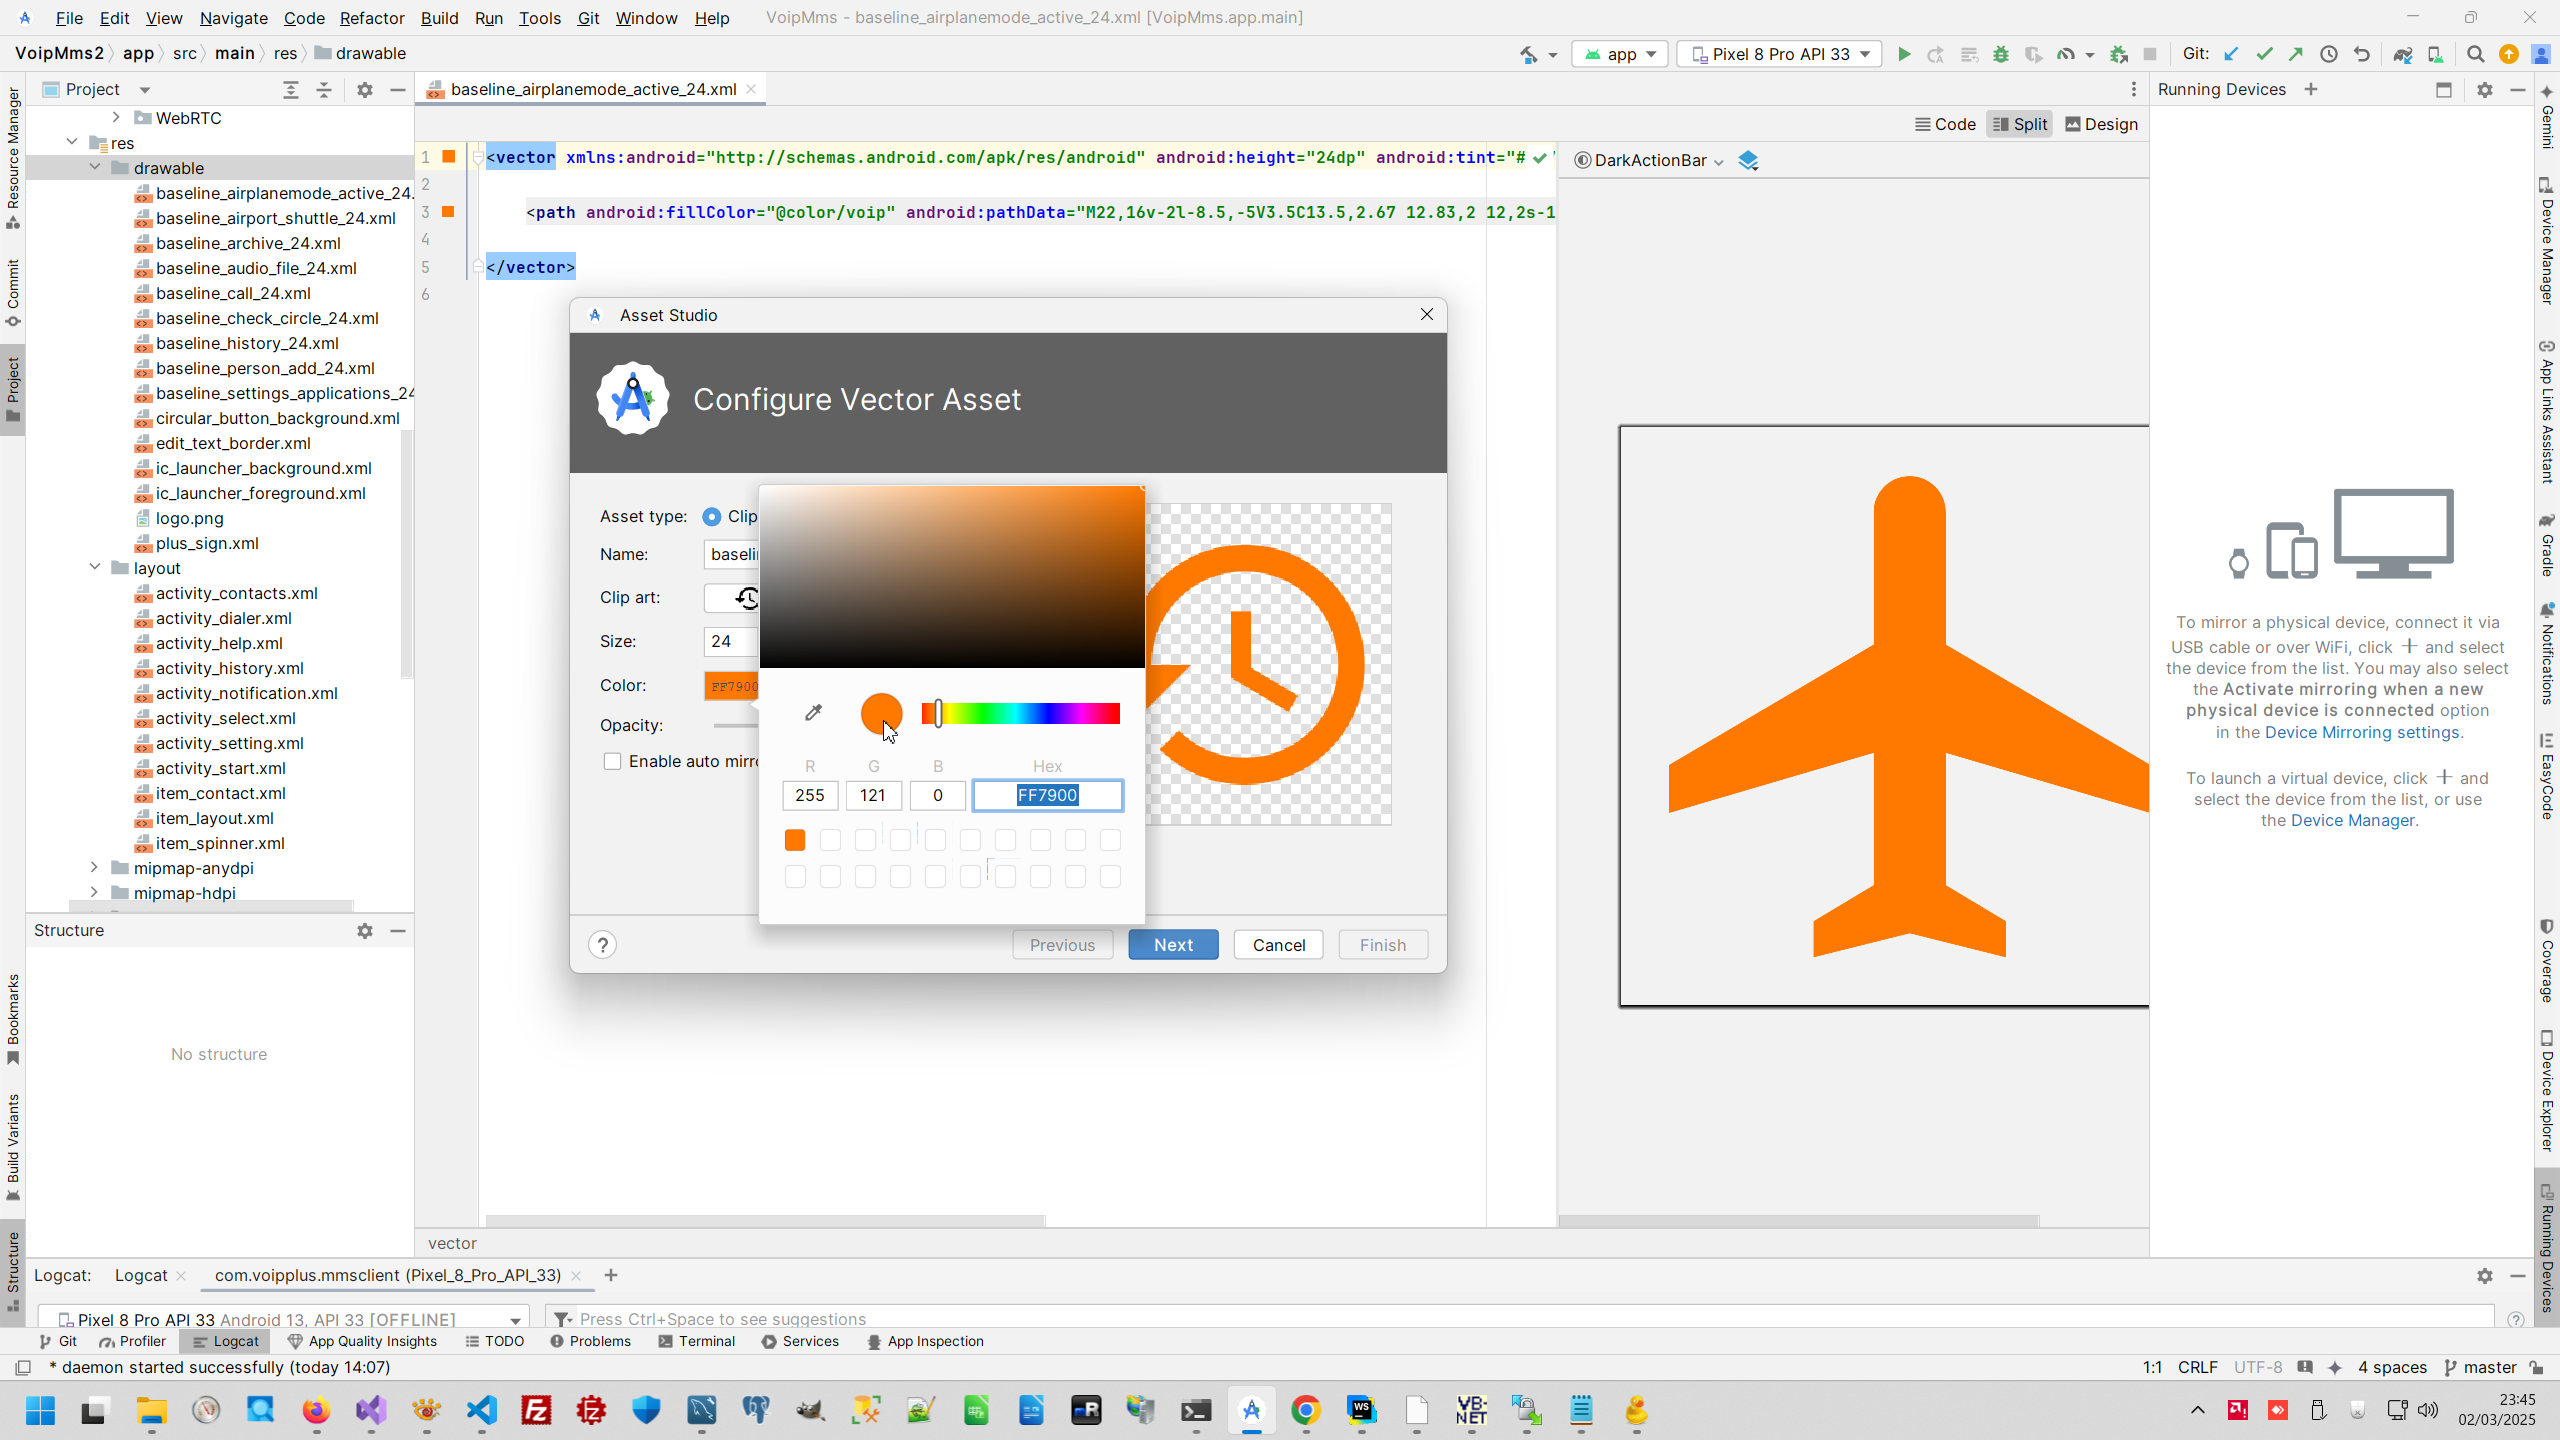The height and width of the screenshot is (1440, 2560).
Task: Click the Cancel button in Asset Studio
Action: tap(1278, 945)
